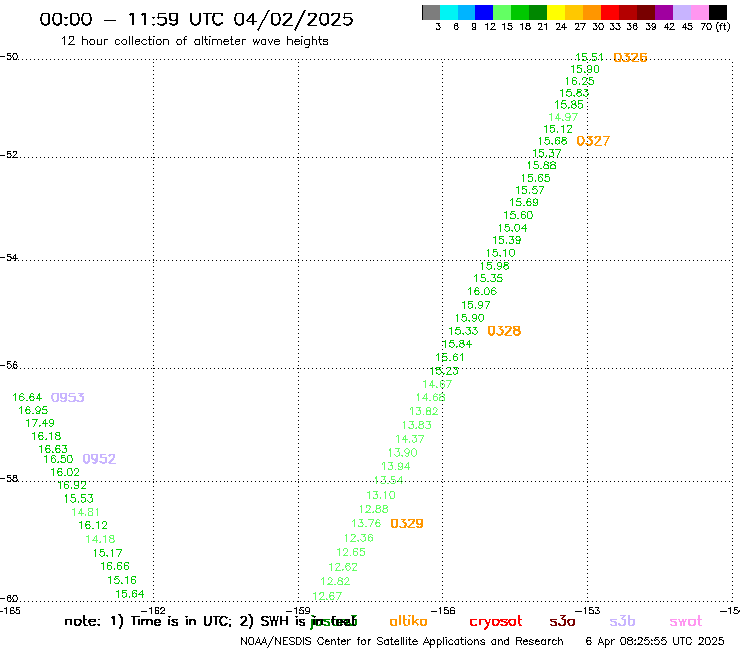This screenshot has width=740, height=650.
Task: Click the wave height value 15.04
Action: (x=513, y=228)
